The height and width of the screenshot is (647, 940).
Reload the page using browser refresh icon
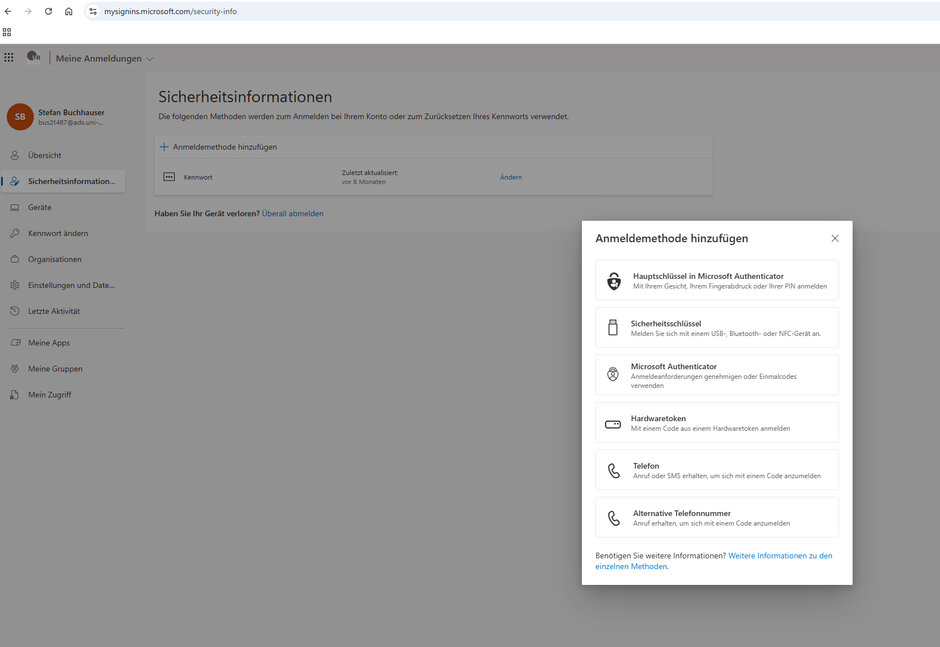coord(48,11)
